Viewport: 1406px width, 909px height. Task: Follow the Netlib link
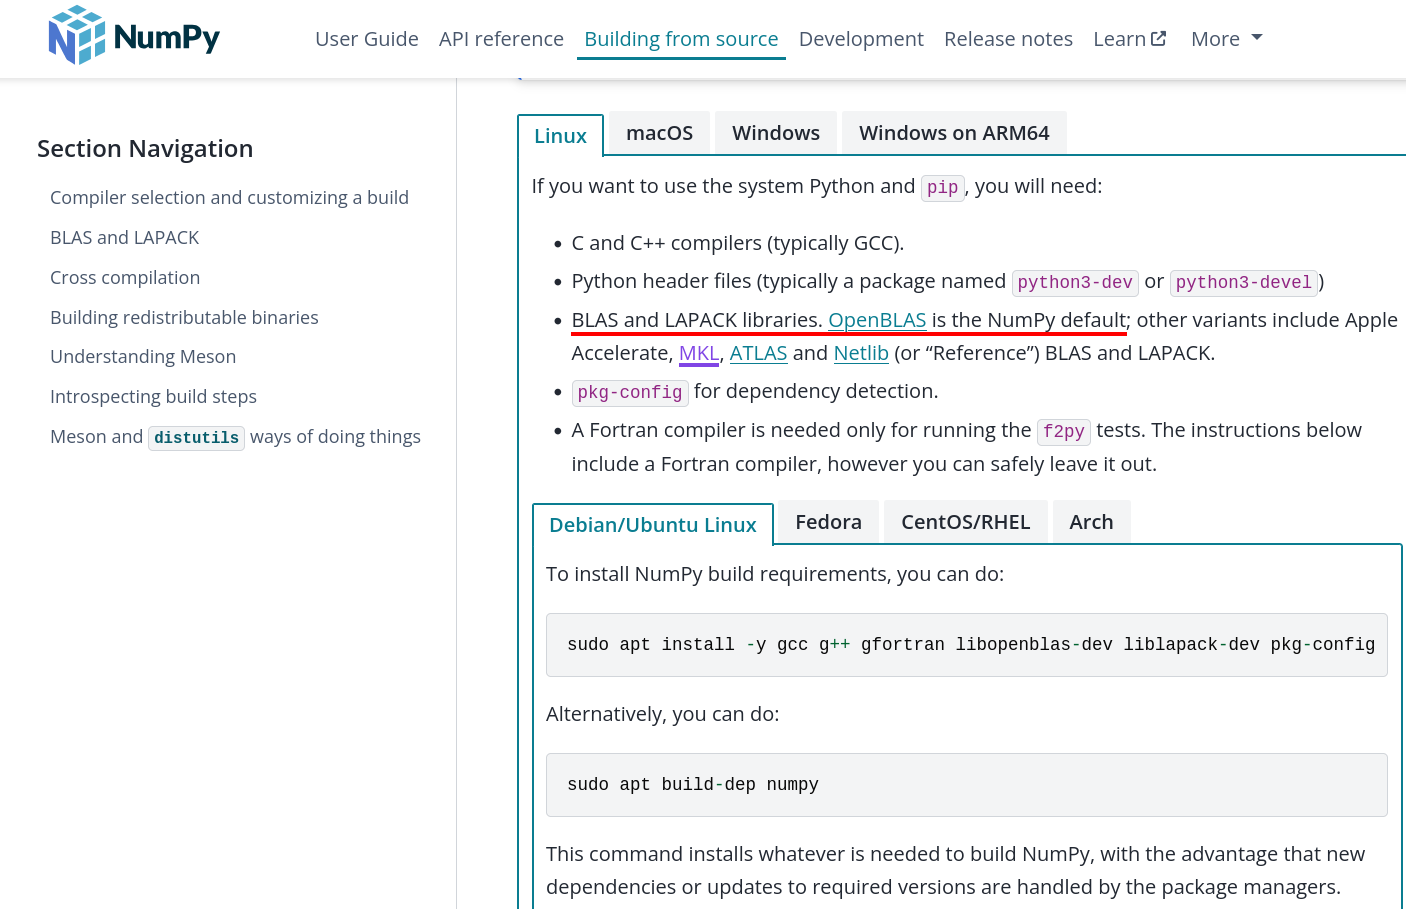(x=861, y=353)
